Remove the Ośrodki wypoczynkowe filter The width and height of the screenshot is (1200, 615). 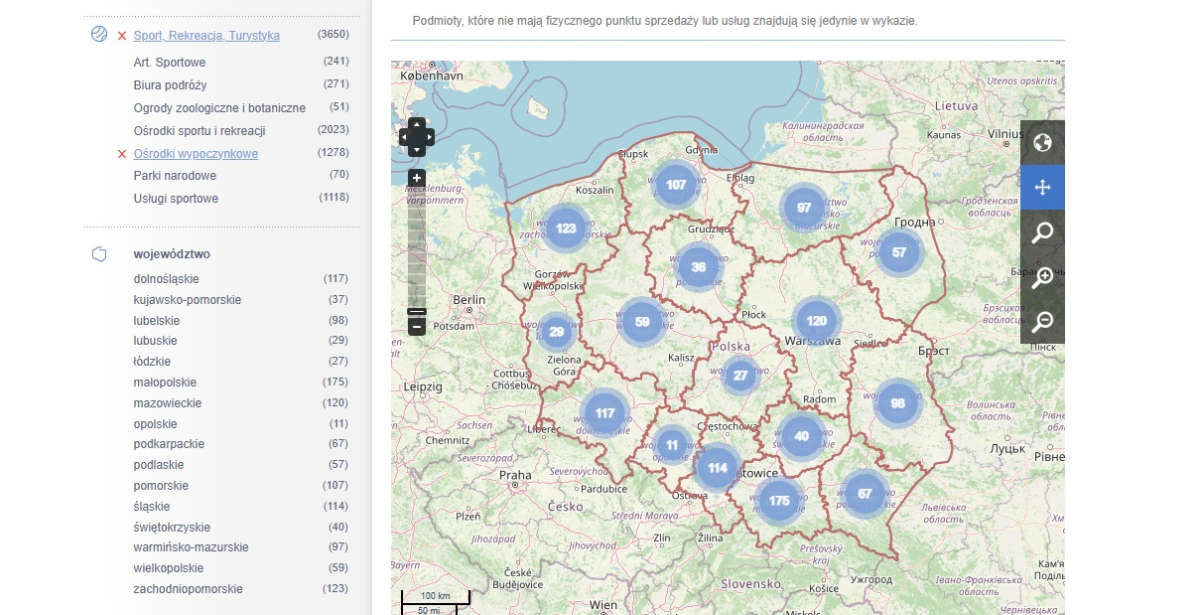tap(122, 154)
